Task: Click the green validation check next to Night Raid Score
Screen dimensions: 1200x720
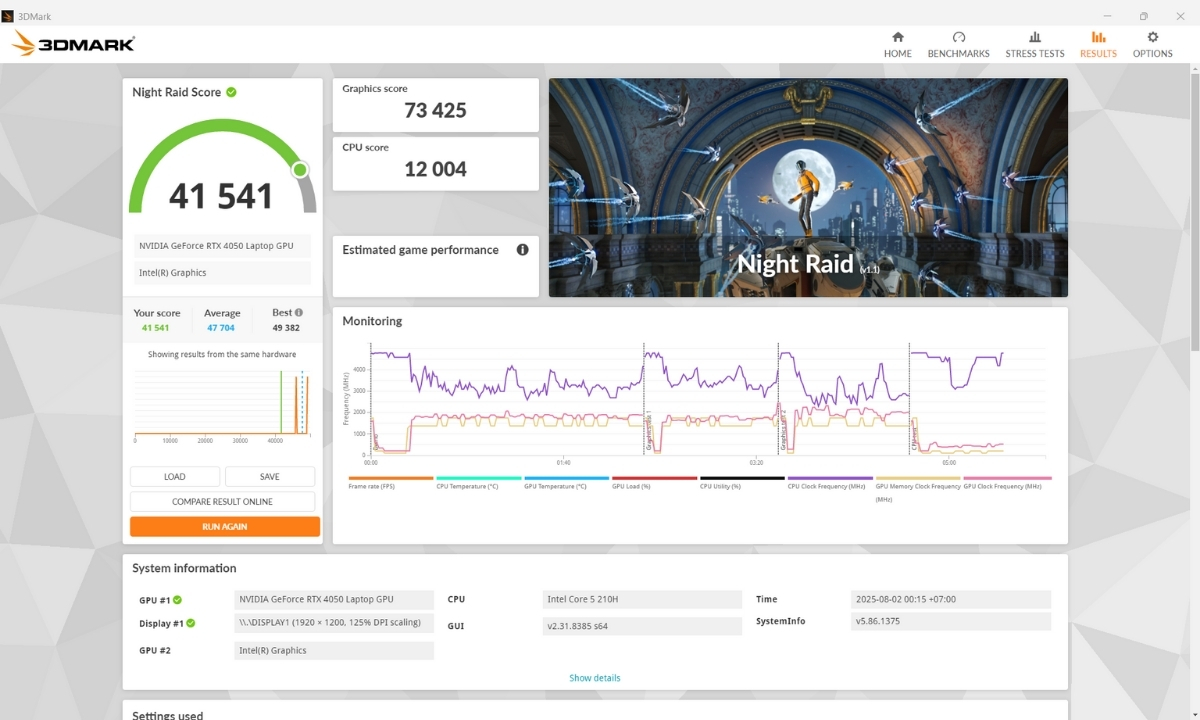Action: [x=231, y=92]
